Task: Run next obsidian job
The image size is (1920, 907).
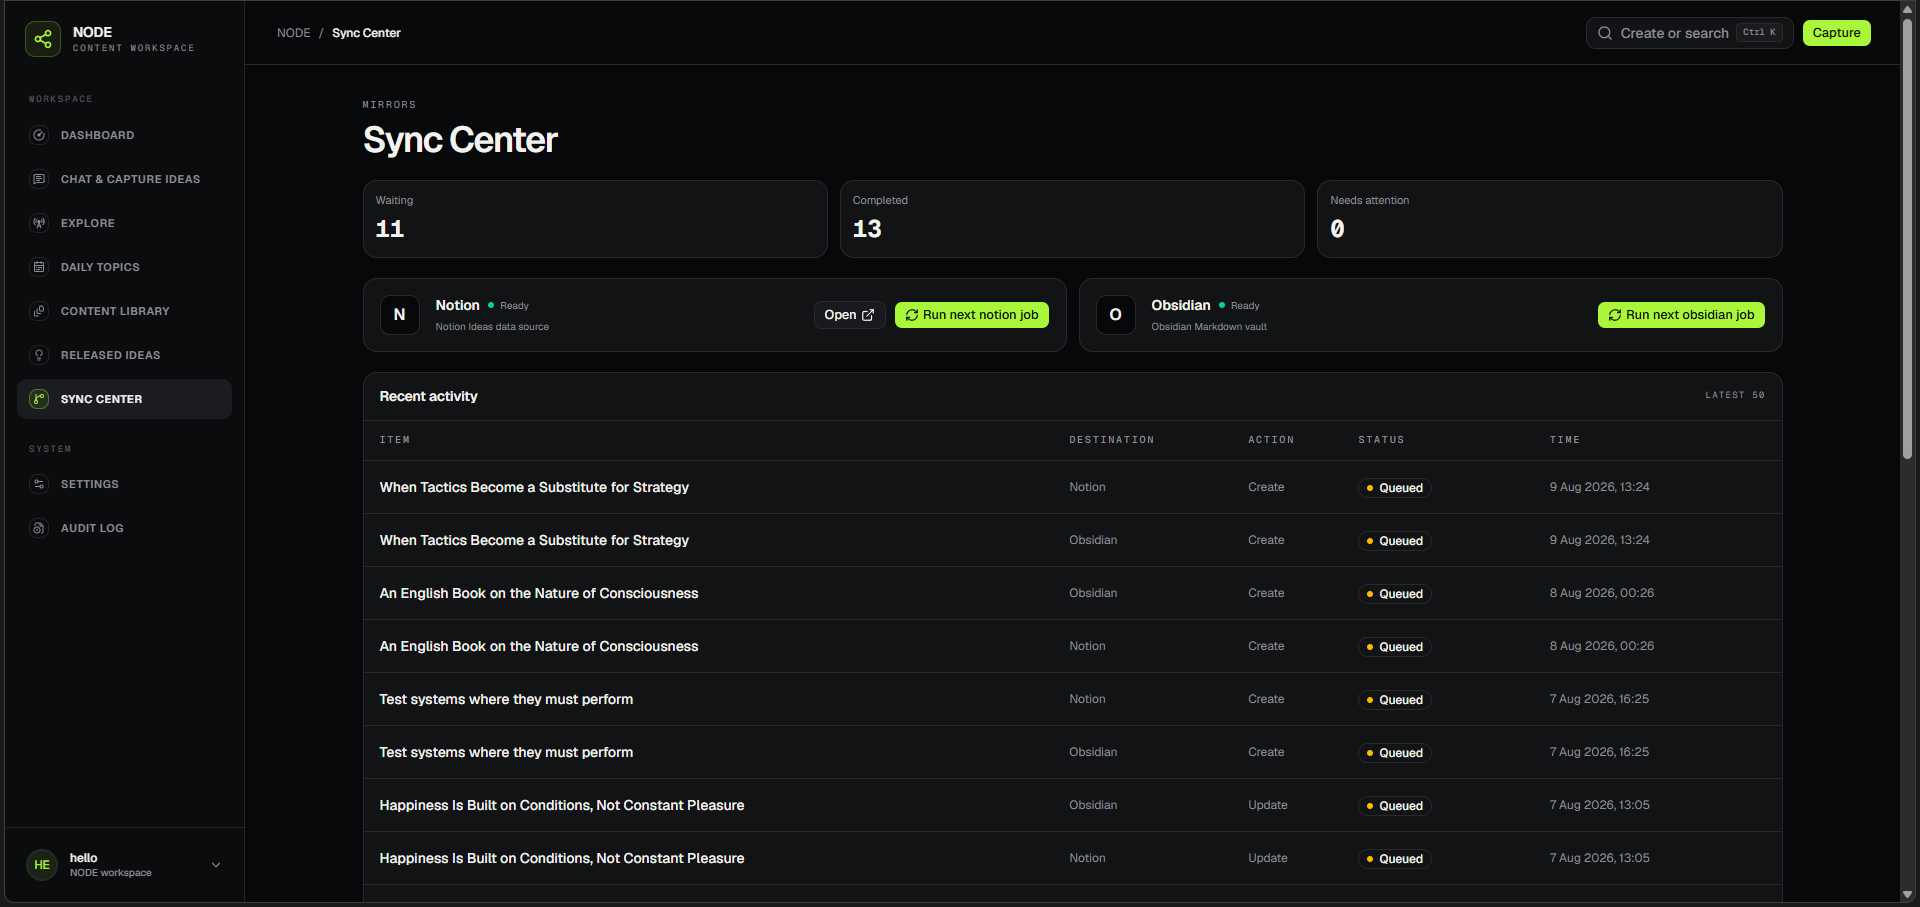Action: click(x=1680, y=315)
